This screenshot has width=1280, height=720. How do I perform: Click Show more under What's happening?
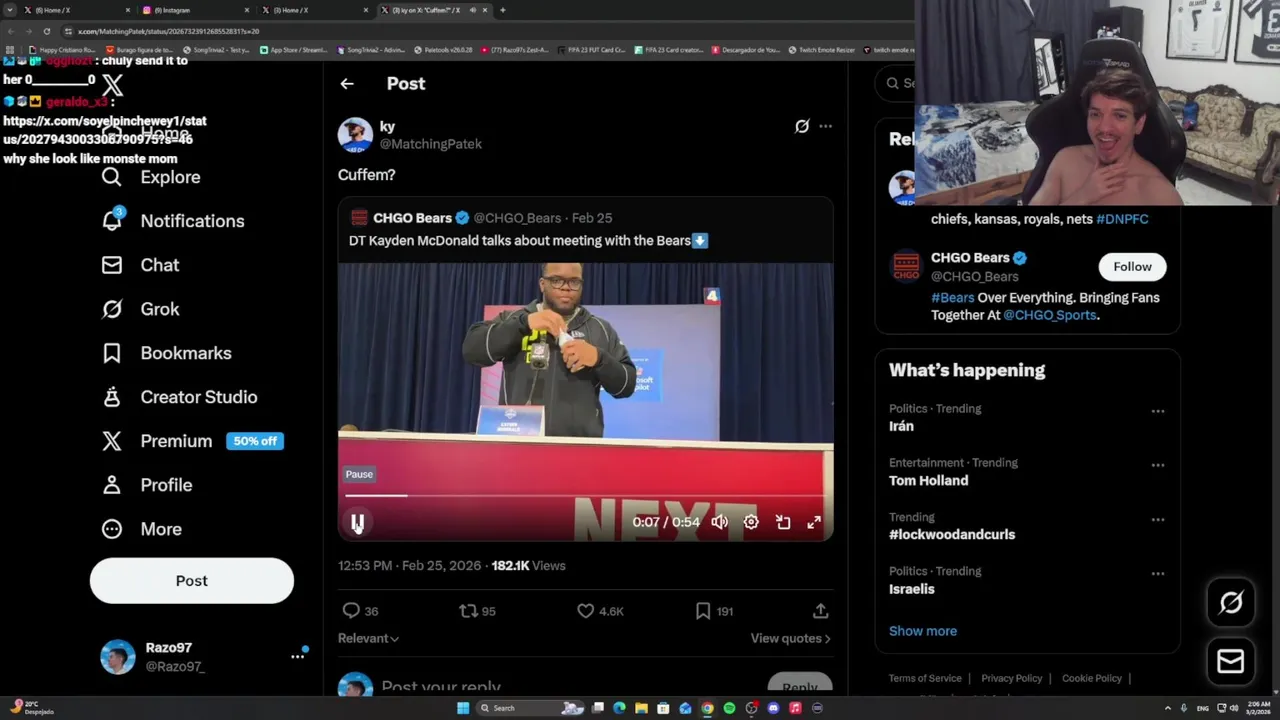[923, 631]
